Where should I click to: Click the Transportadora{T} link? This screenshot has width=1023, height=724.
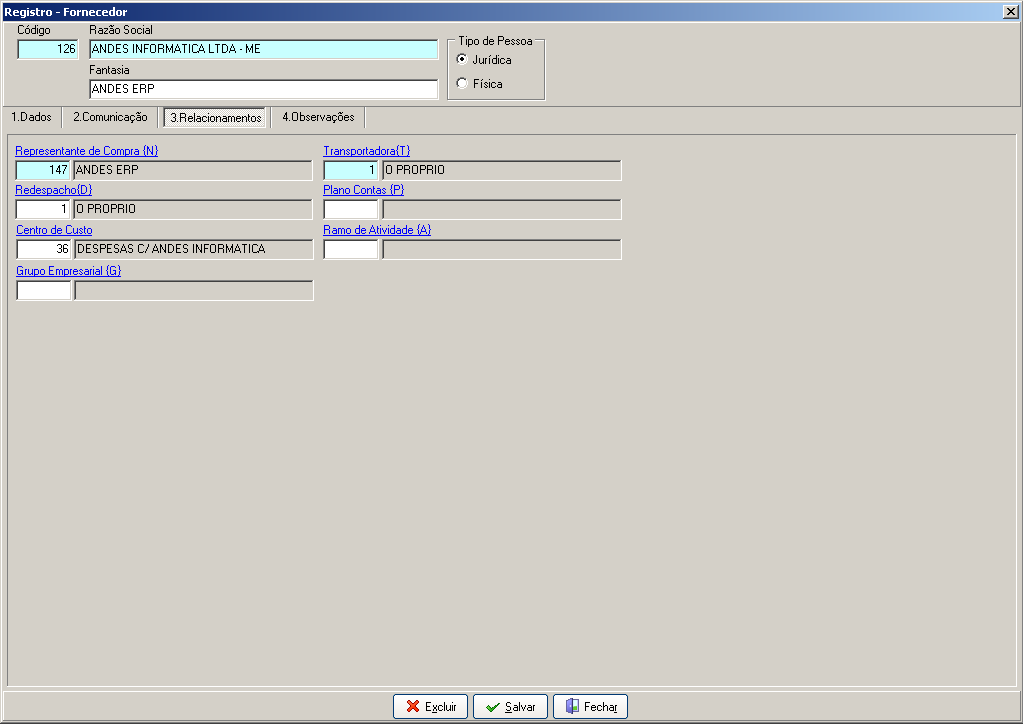click(x=367, y=151)
